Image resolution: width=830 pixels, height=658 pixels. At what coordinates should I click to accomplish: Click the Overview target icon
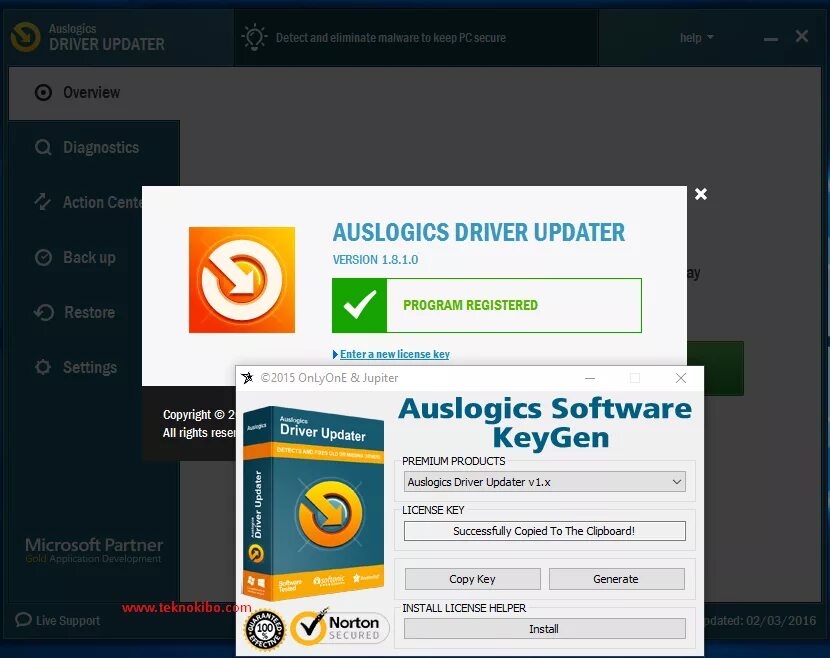(43, 93)
